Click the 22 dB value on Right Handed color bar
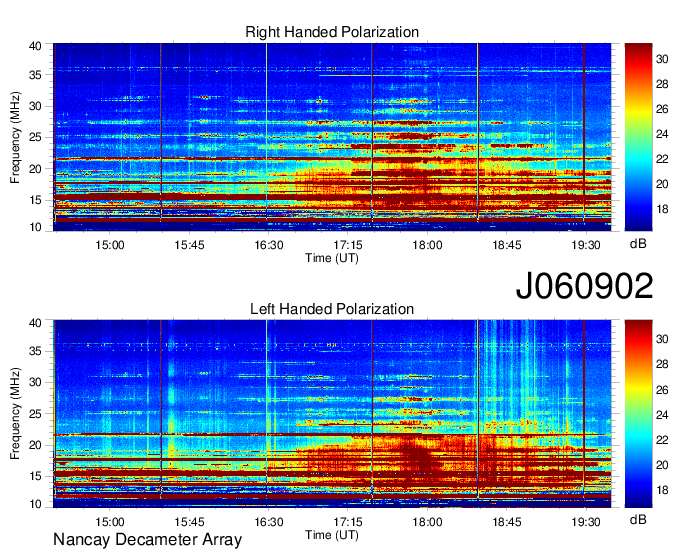The height and width of the screenshot is (552, 680). click(x=662, y=159)
